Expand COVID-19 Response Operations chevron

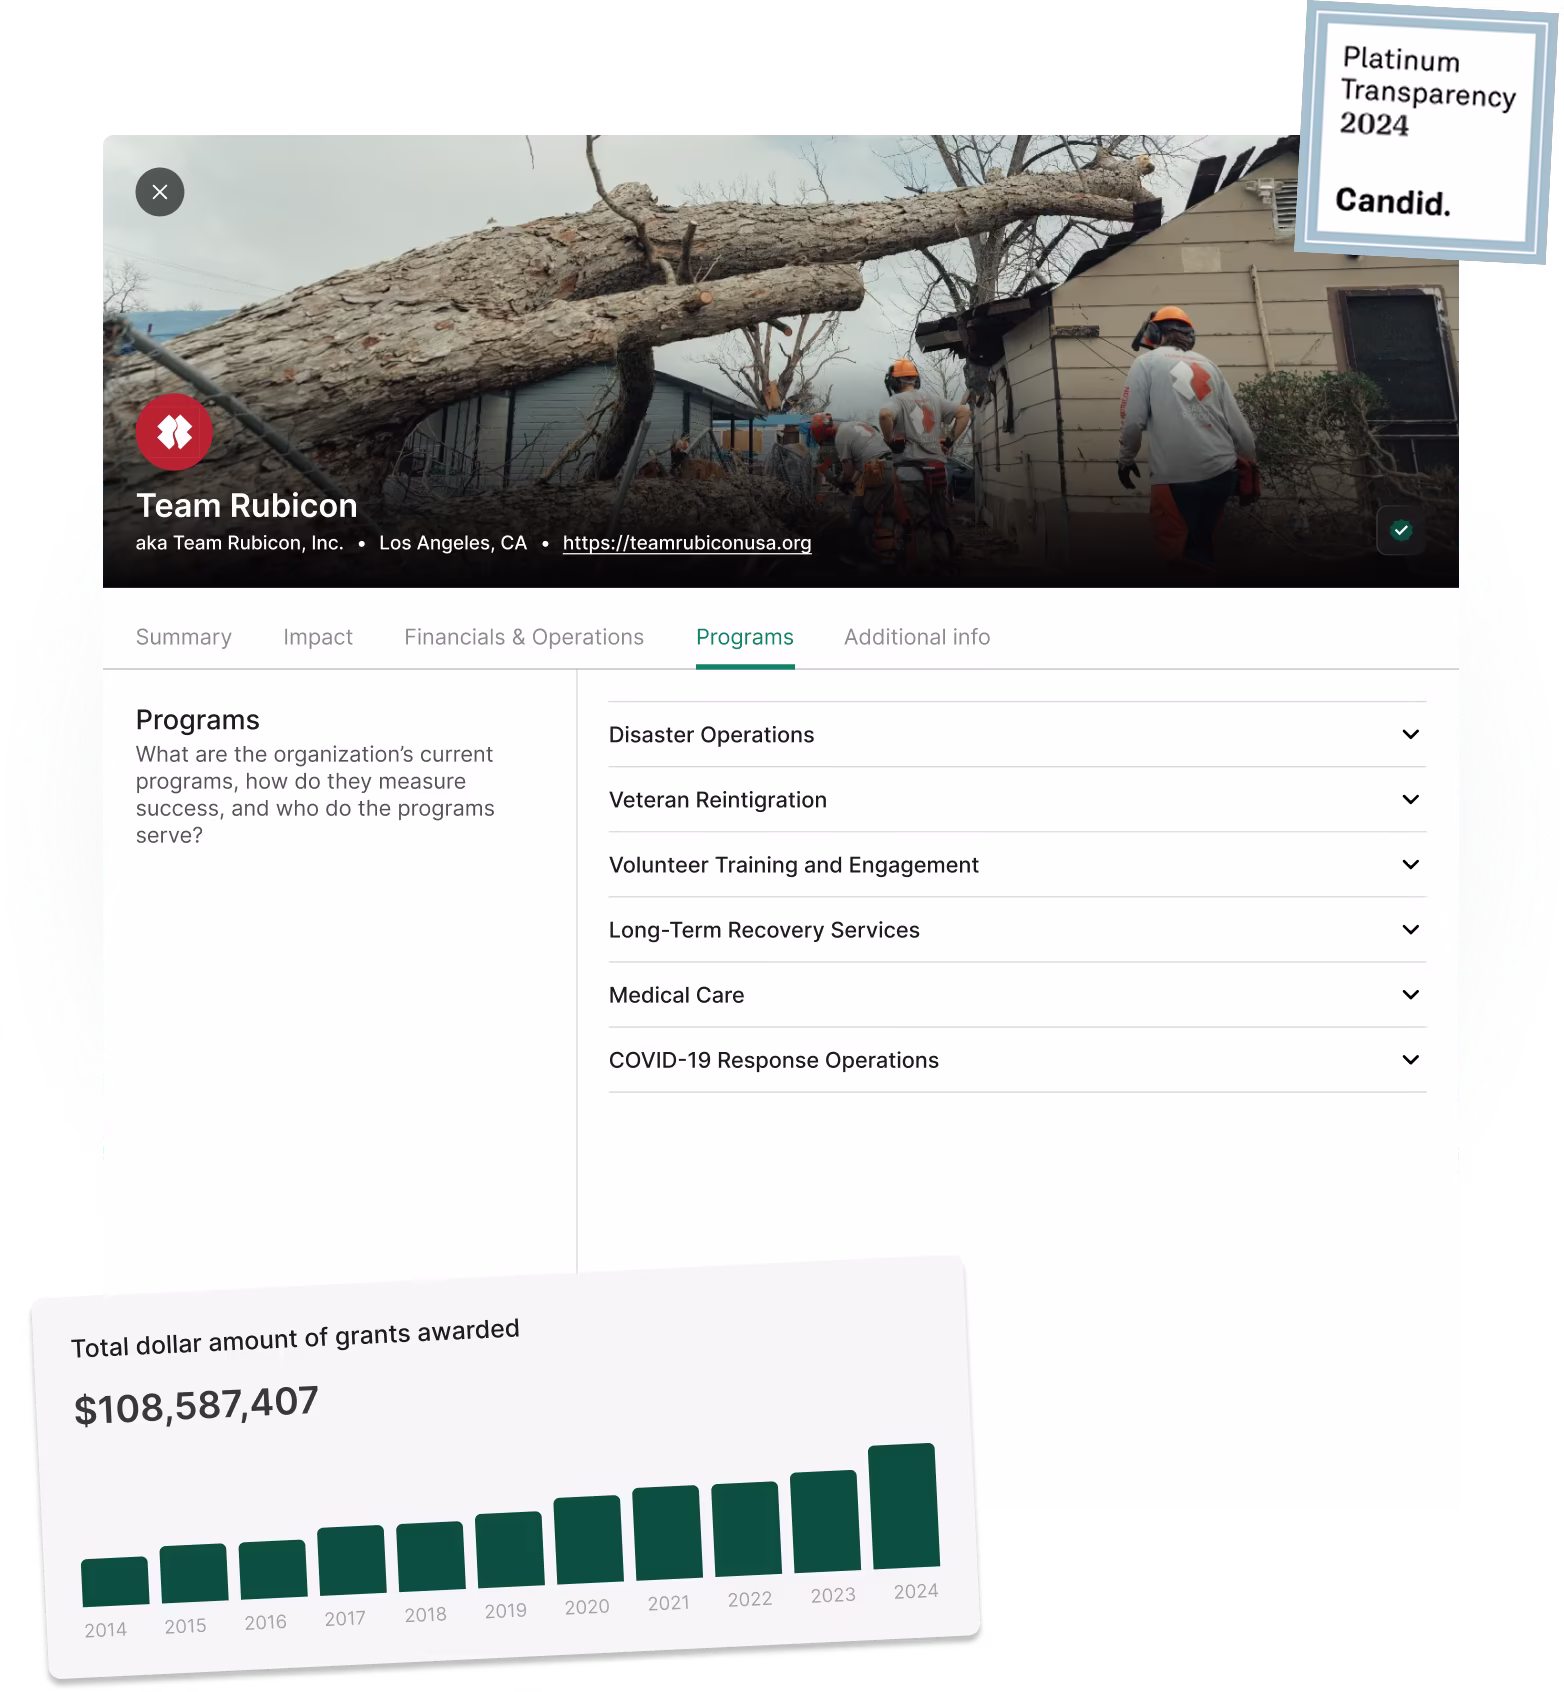click(1411, 1059)
